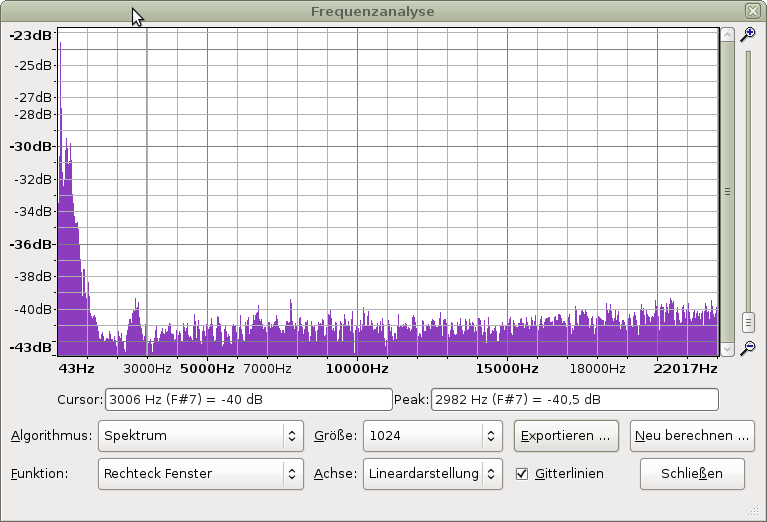The image size is (767, 522).
Task: Click the Neu berechnen button
Action: click(692, 436)
